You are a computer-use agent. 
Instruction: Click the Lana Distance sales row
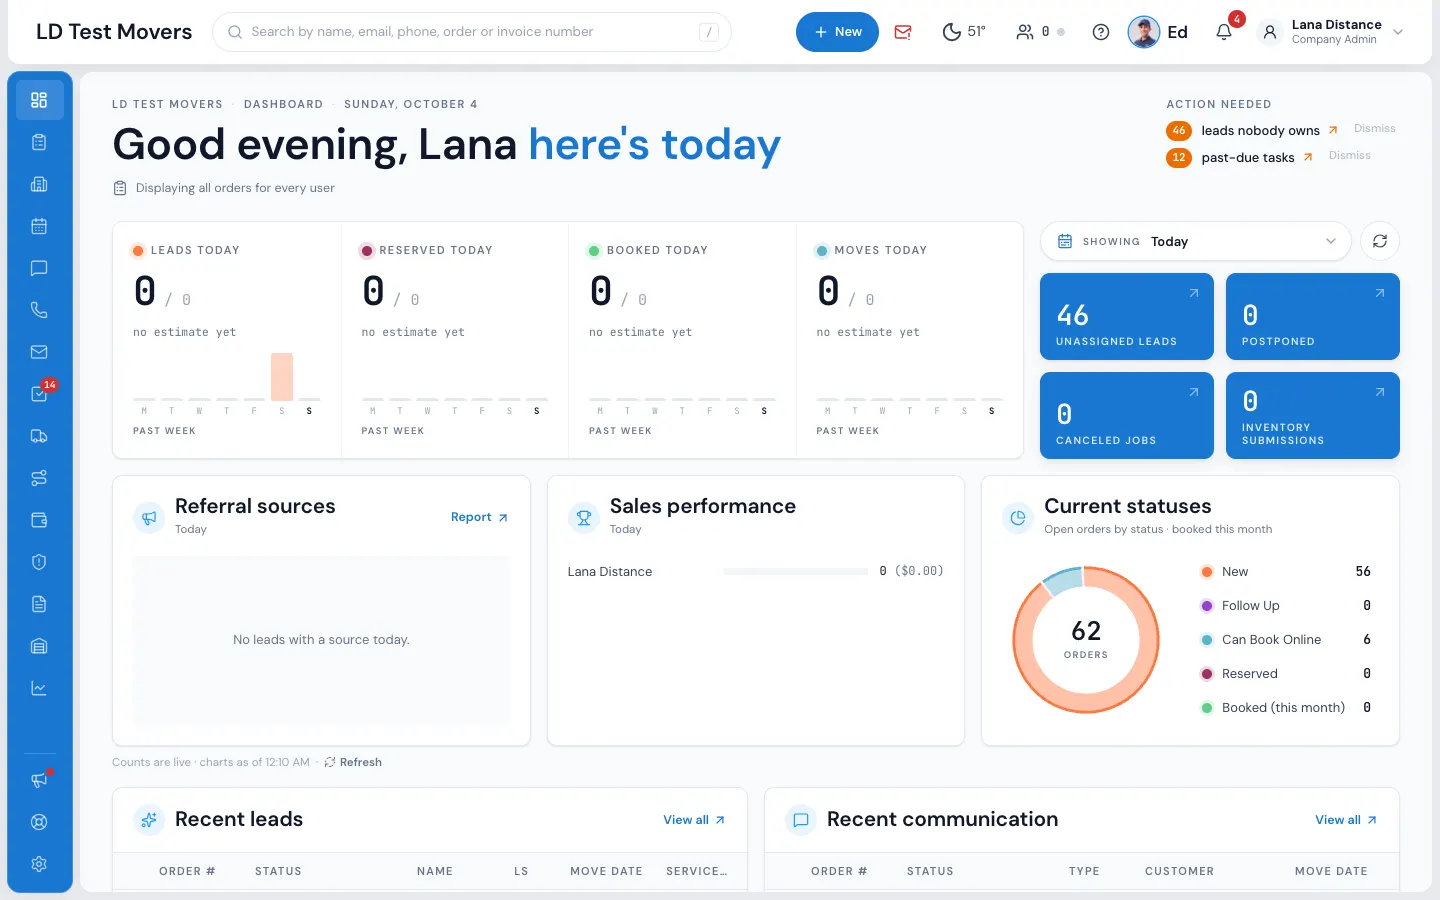point(755,571)
